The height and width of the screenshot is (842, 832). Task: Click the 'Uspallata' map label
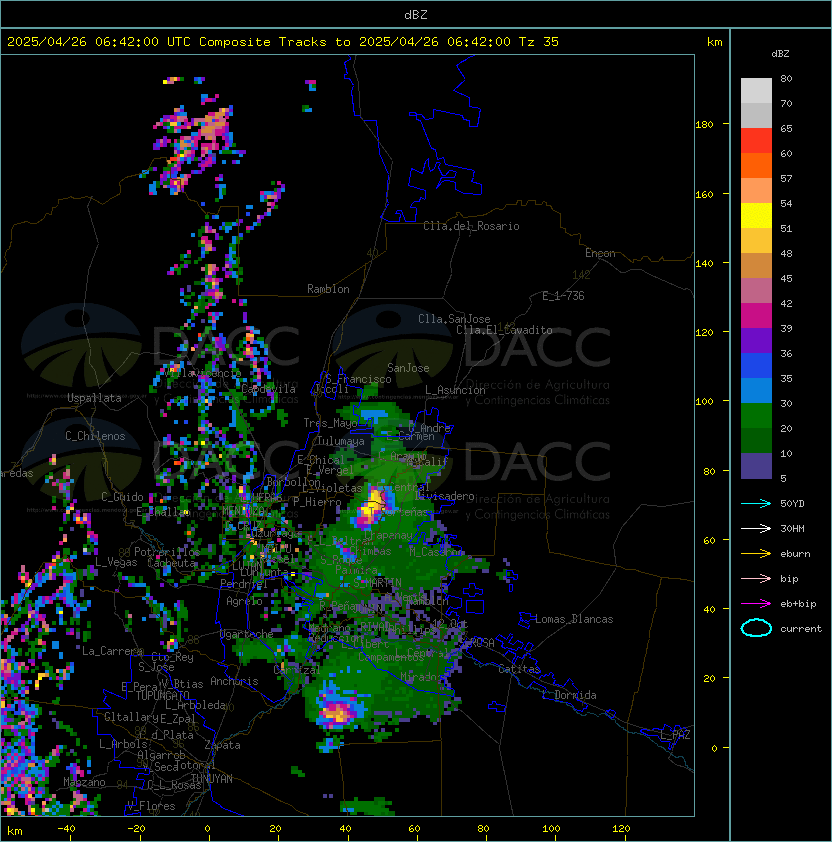94,398
